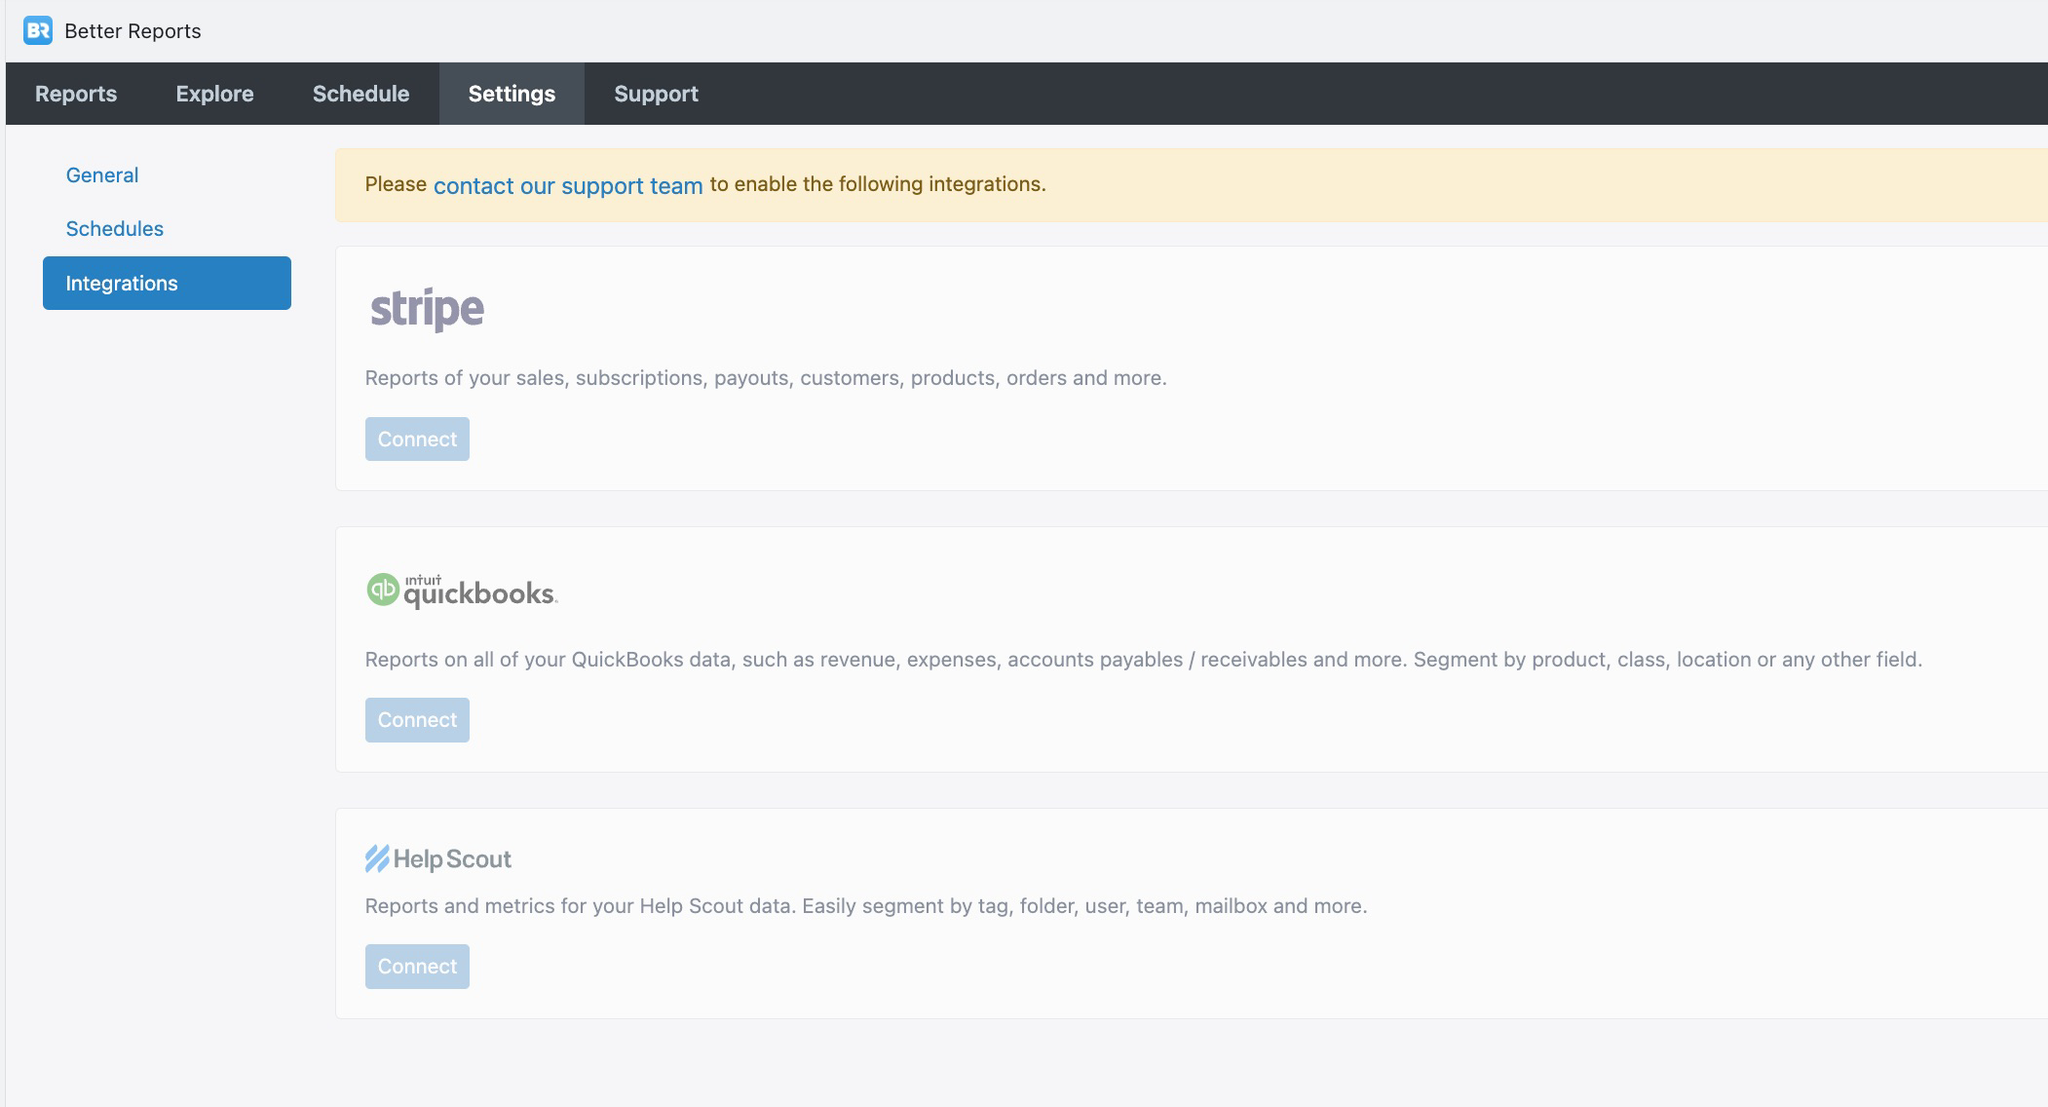Viewport: 2048px width, 1107px height.
Task: Click the Stripe description about sales and subscriptions
Action: point(766,378)
